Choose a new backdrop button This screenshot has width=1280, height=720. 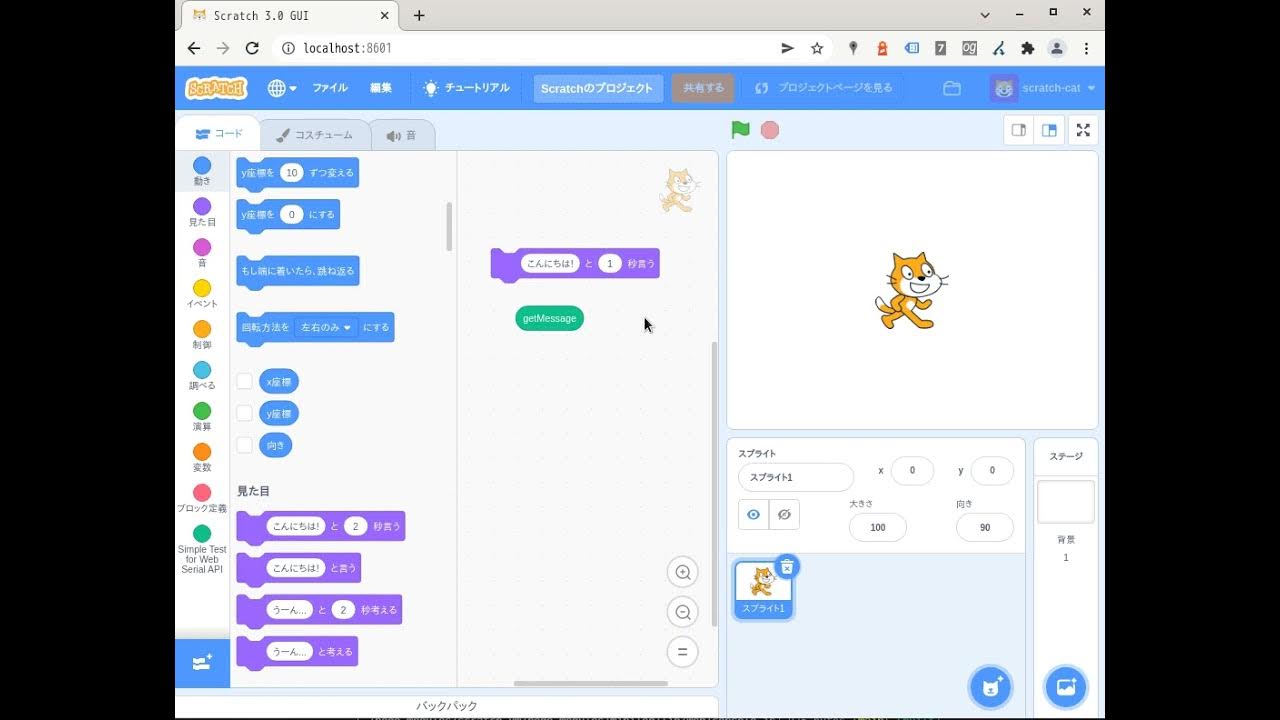pyautogui.click(x=1066, y=687)
